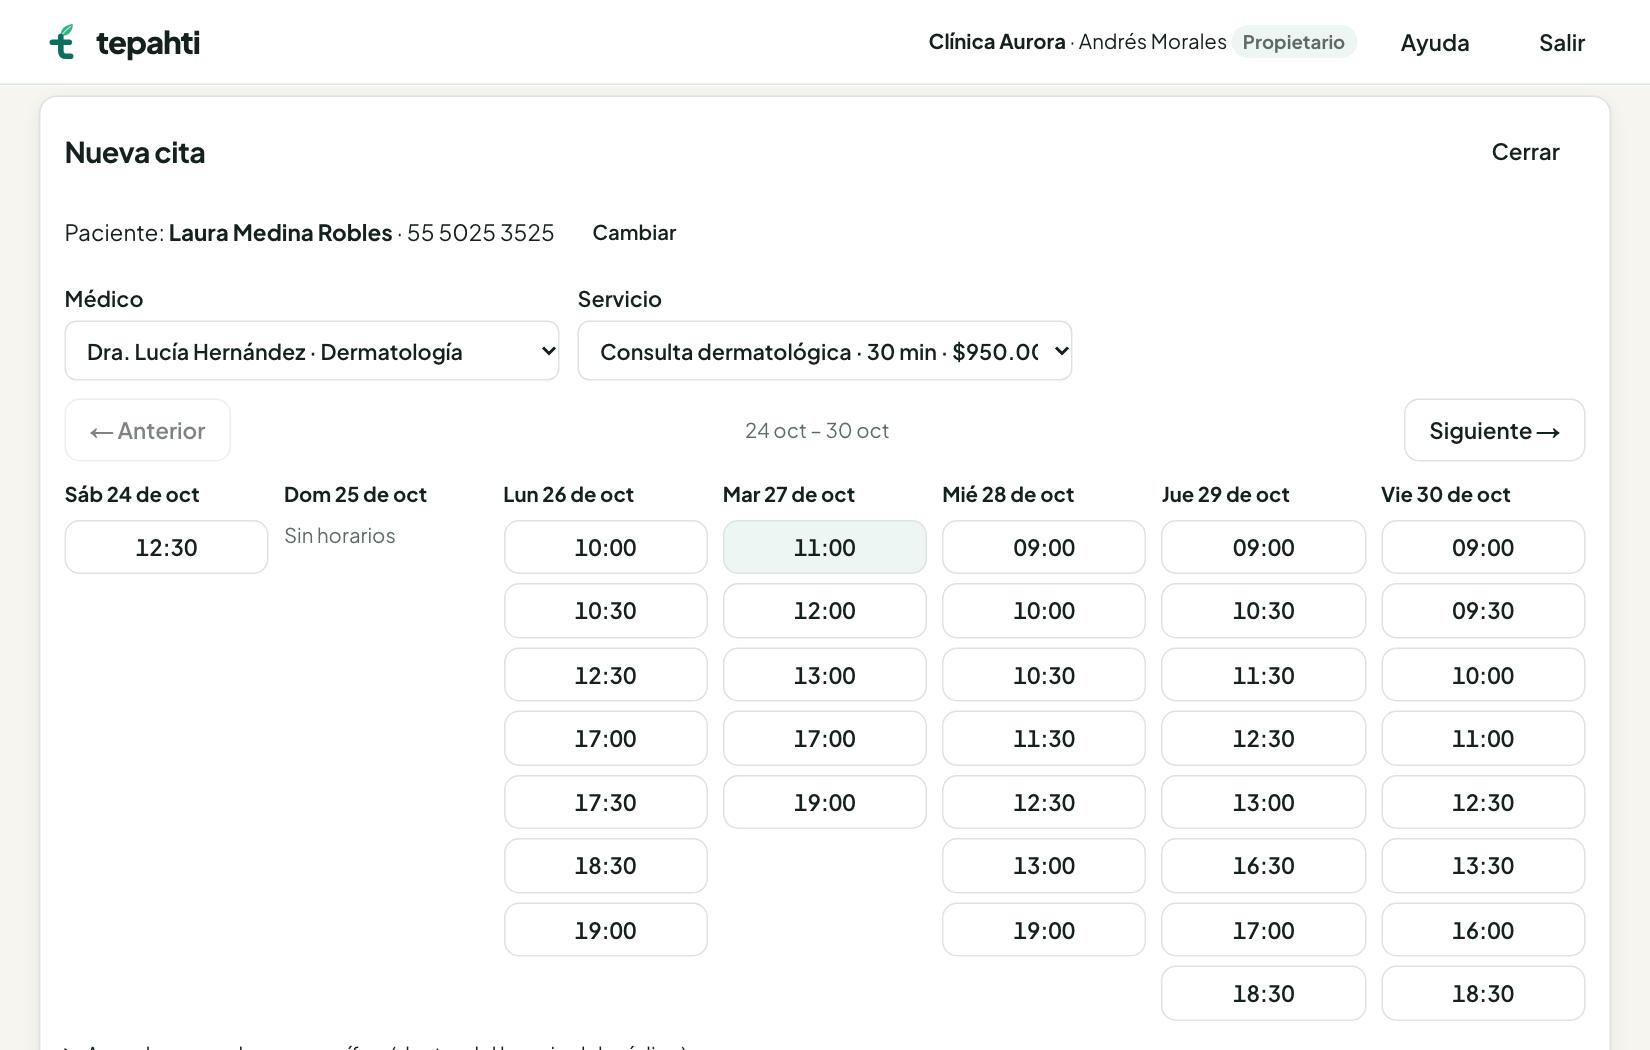
Task: Select 13:00 on Mar 27 de oct
Action: click(825, 675)
